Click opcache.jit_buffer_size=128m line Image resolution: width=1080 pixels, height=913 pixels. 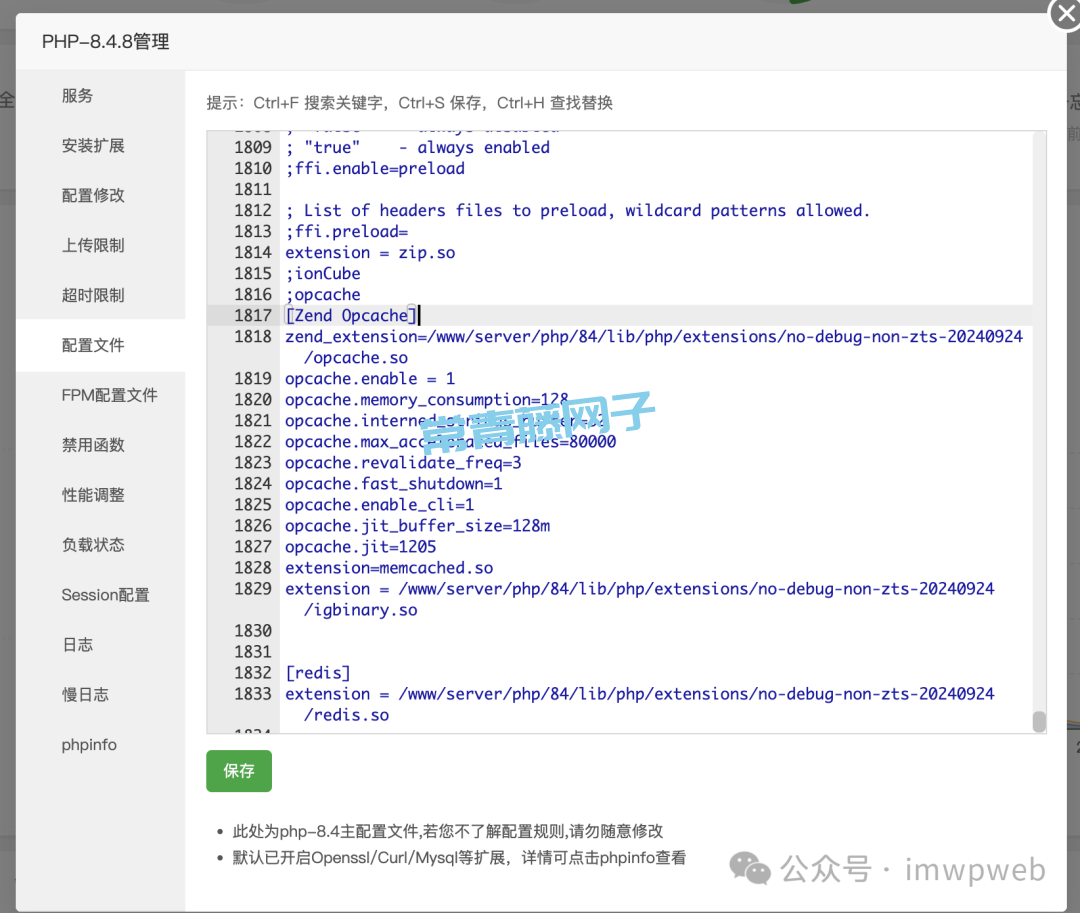click(x=417, y=526)
